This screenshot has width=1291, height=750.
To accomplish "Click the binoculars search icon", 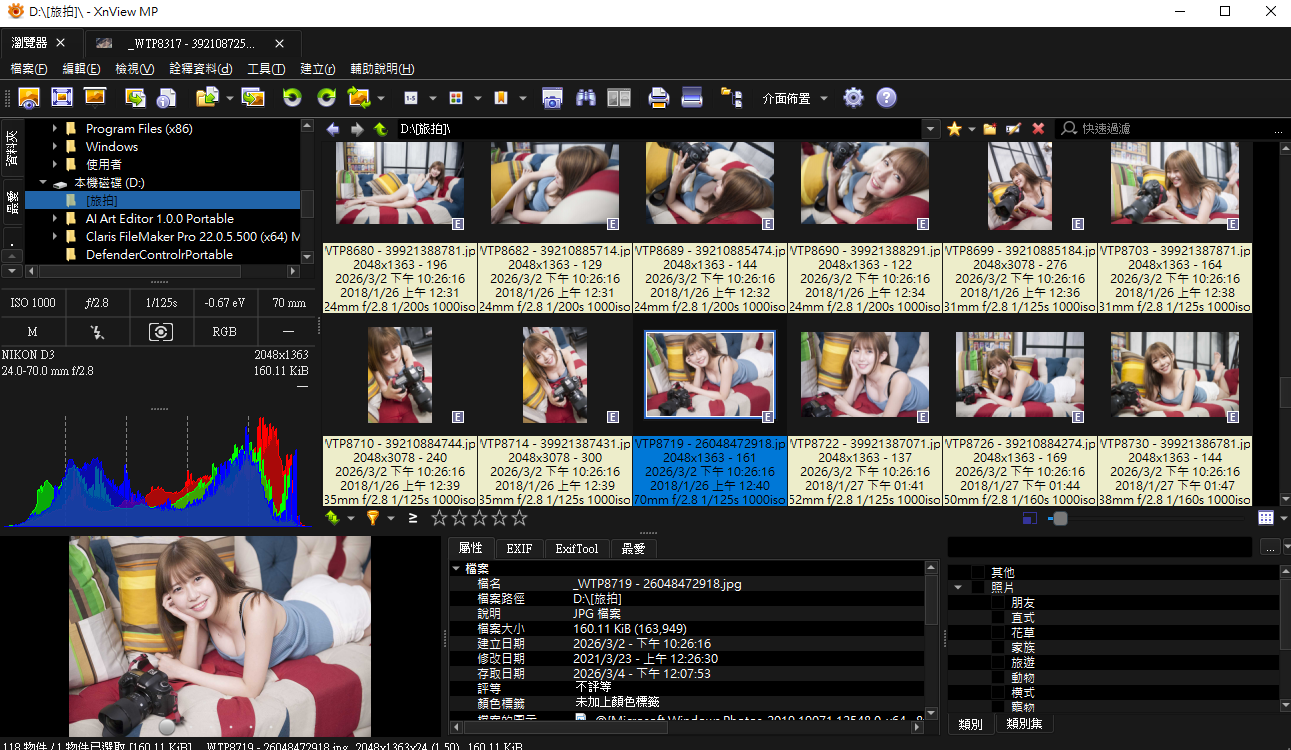I will 586,98.
